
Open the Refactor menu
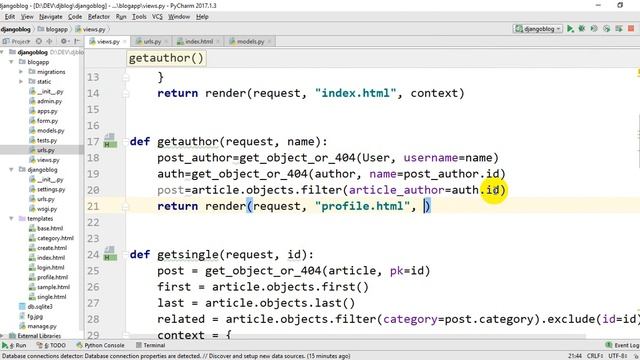(99, 17)
